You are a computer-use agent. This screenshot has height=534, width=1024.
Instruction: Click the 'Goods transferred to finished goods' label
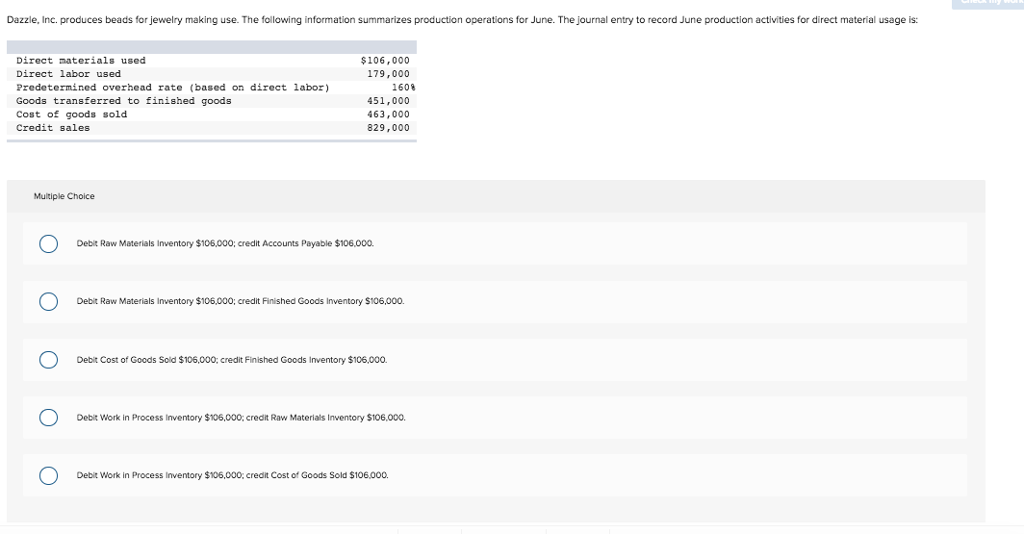[124, 101]
